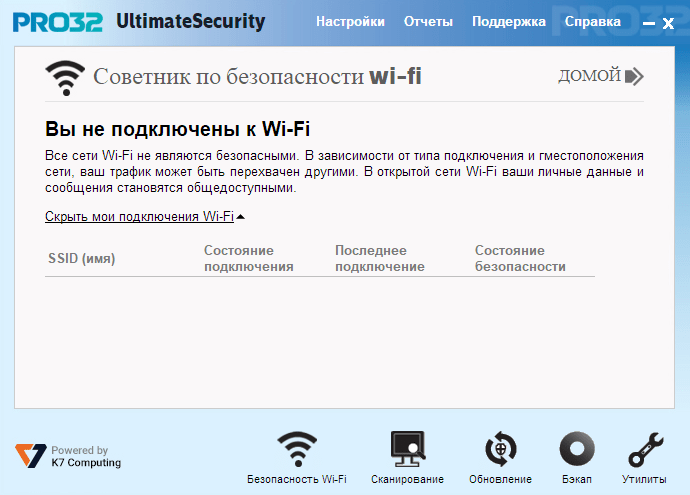
Task: Open the Утилиты wrench icon
Action: (x=645, y=449)
